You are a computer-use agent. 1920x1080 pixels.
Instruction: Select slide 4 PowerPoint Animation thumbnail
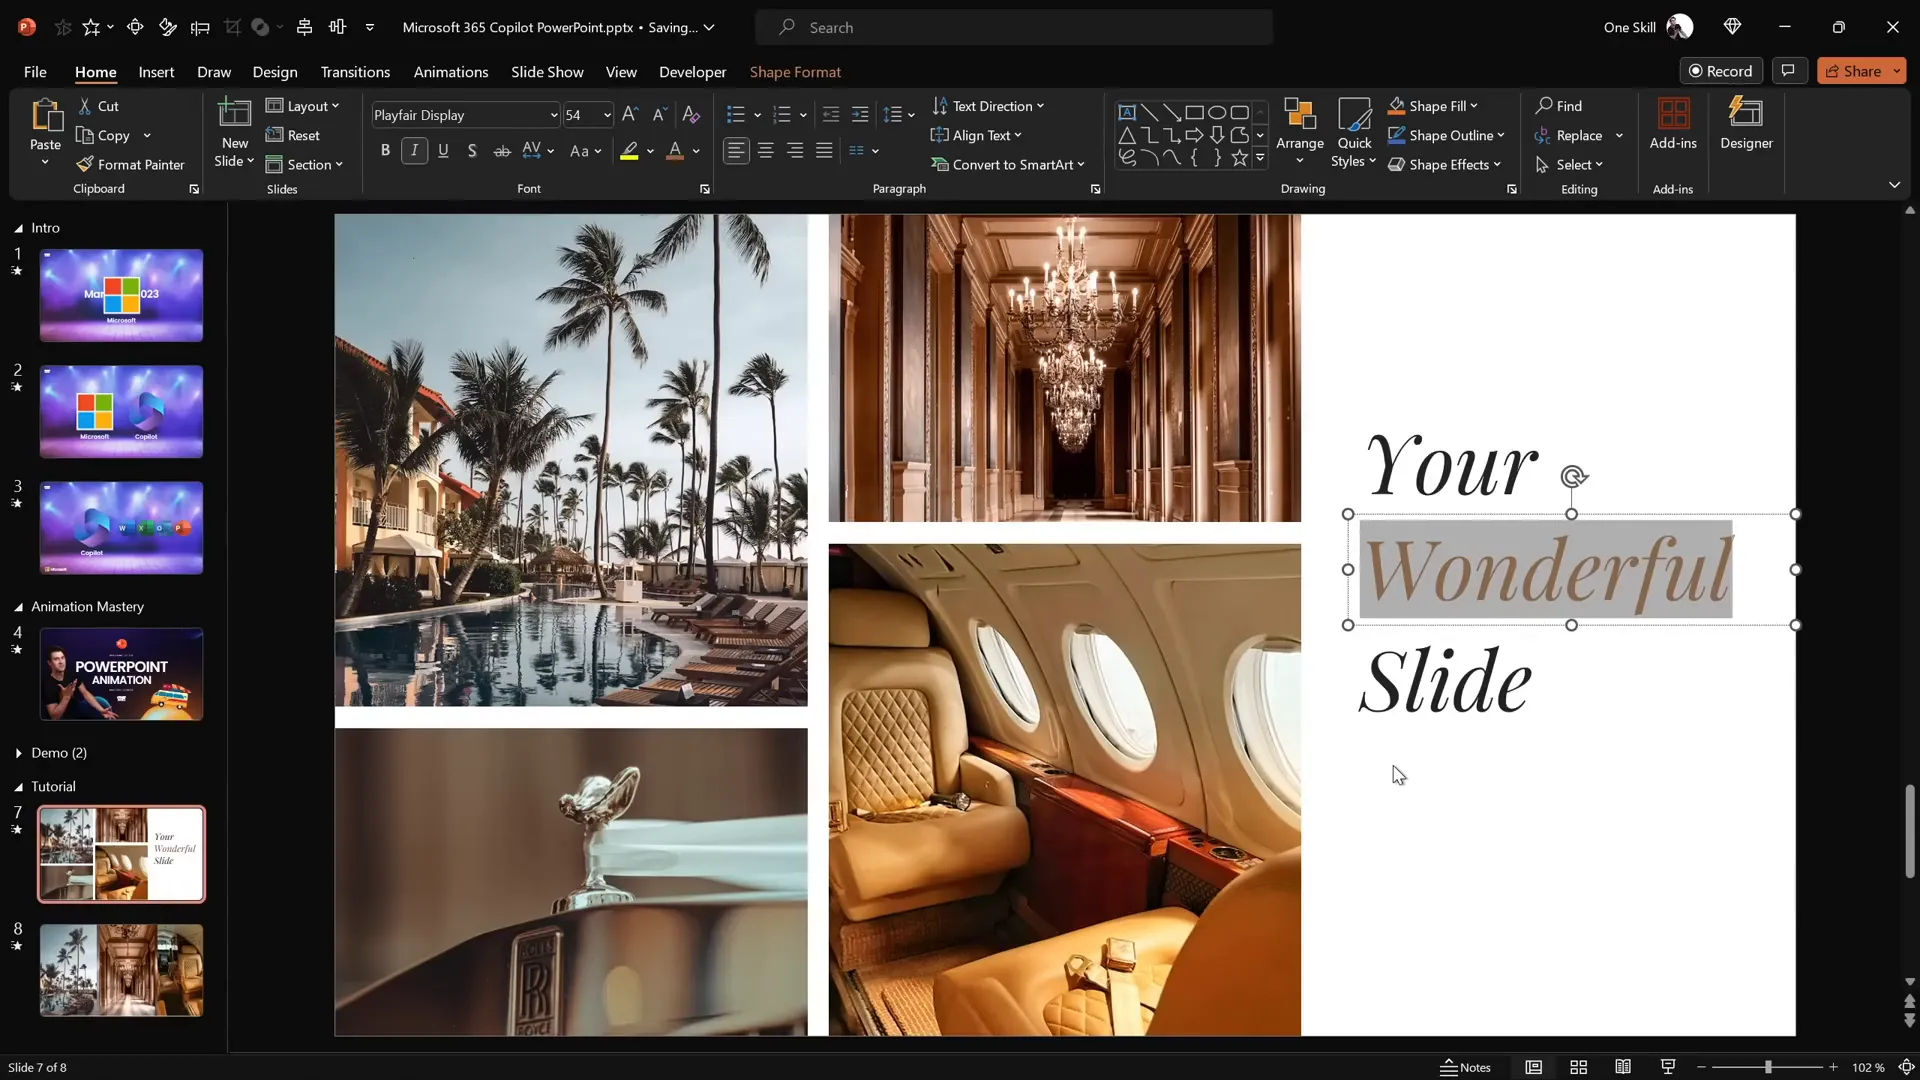click(x=121, y=674)
